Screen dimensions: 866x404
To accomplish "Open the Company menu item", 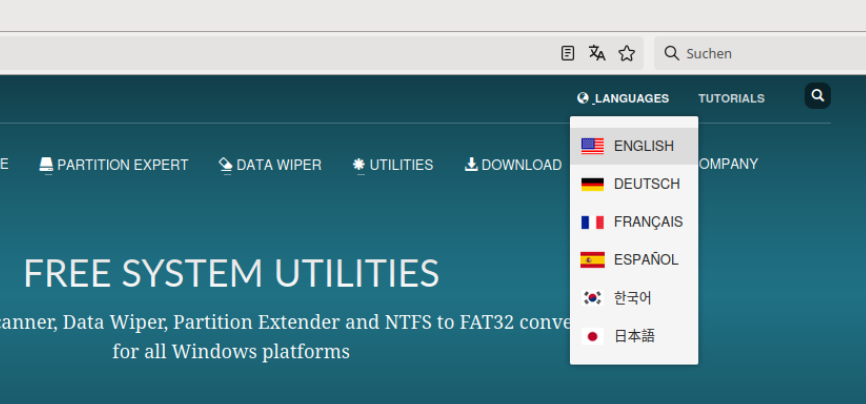I will [728, 164].
